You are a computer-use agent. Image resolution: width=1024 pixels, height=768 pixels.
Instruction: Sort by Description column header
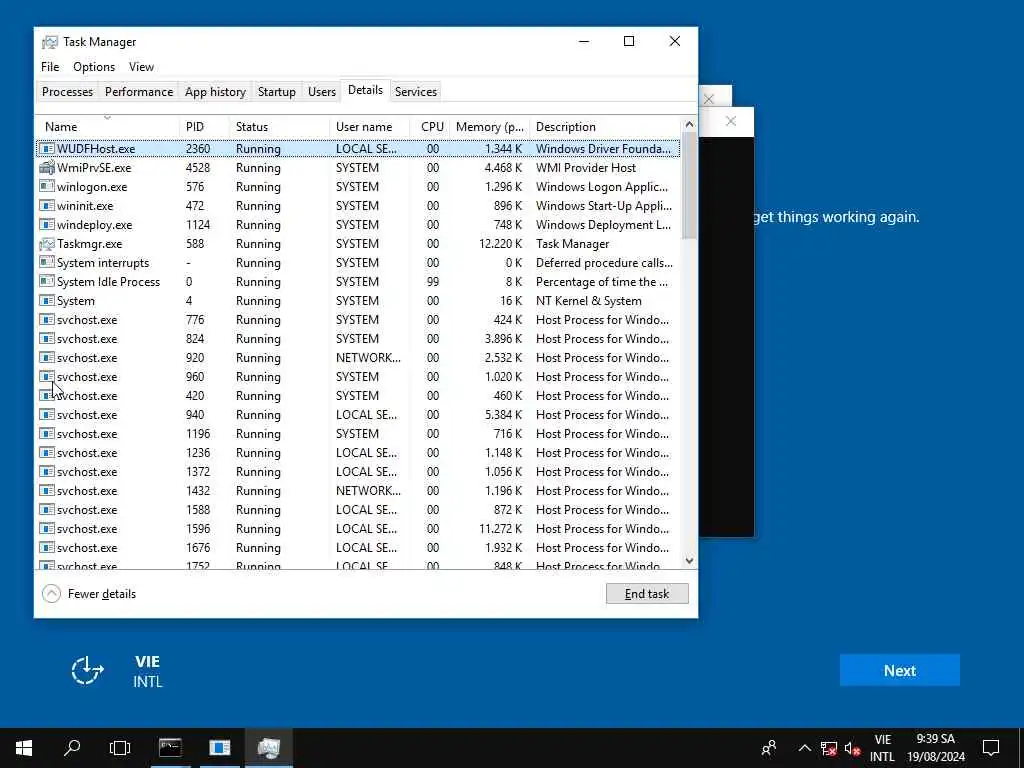click(605, 127)
